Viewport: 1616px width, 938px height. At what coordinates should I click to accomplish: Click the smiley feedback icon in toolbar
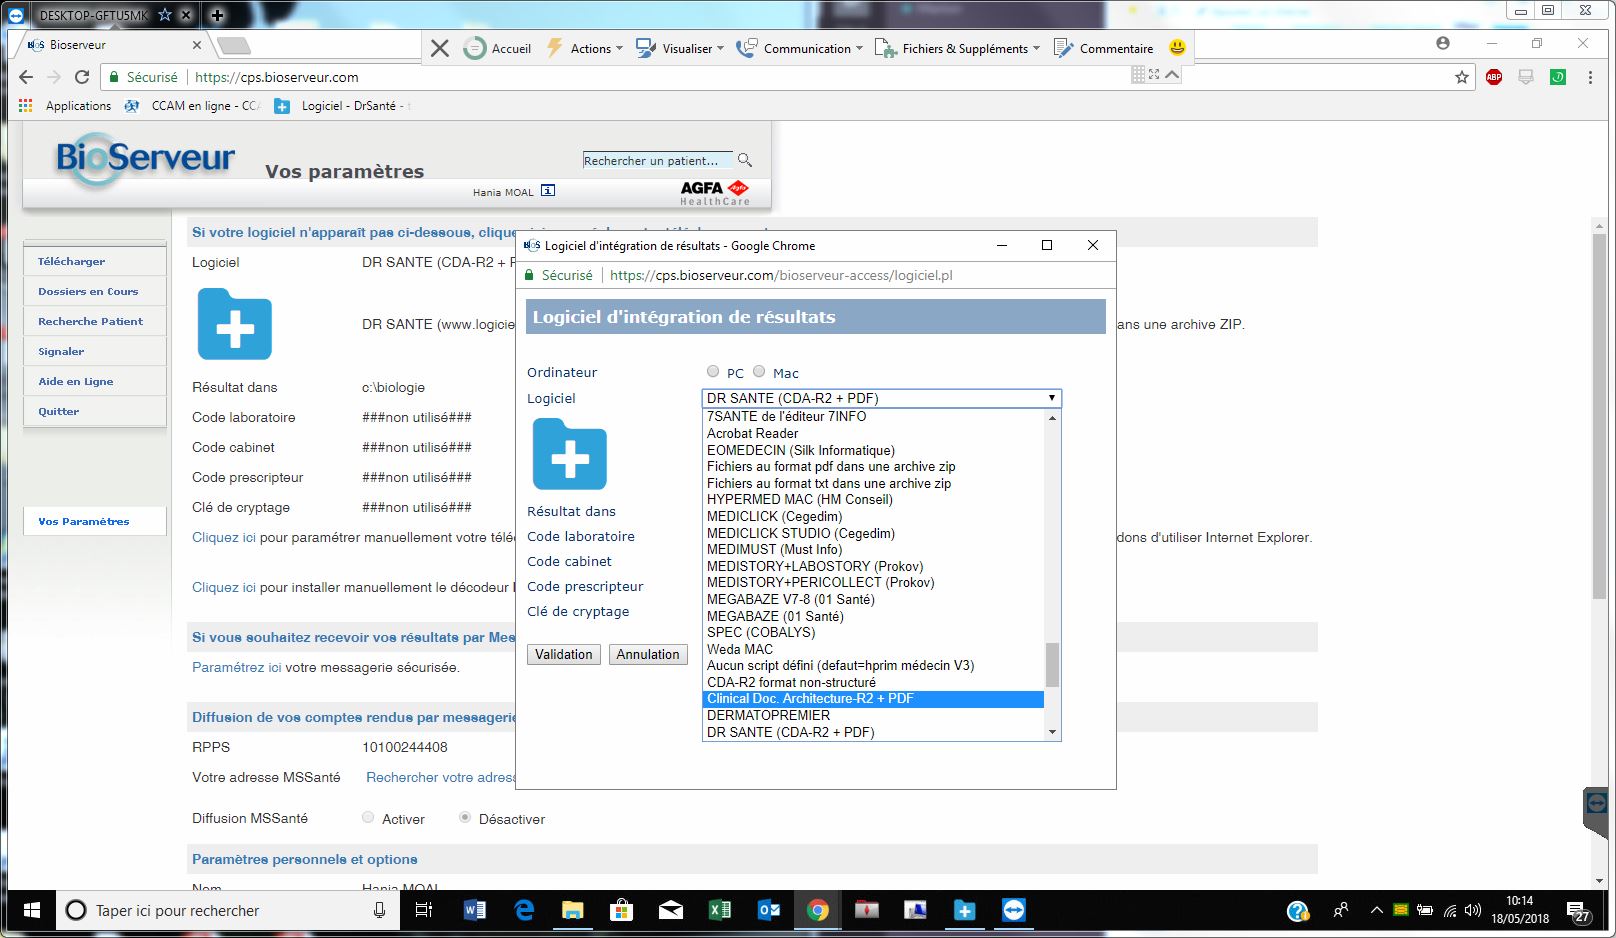tap(1177, 48)
